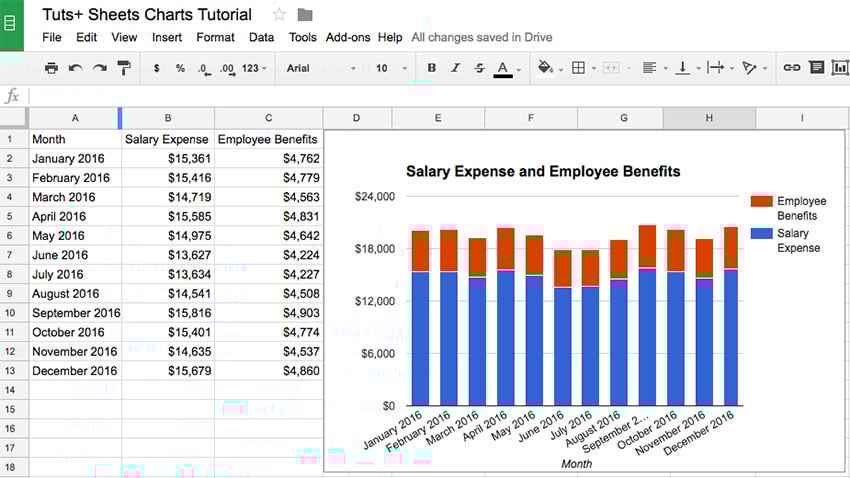The image size is (850, 478).
Task: Click the Print icon in toolbar
Action: tap(52, 68)
